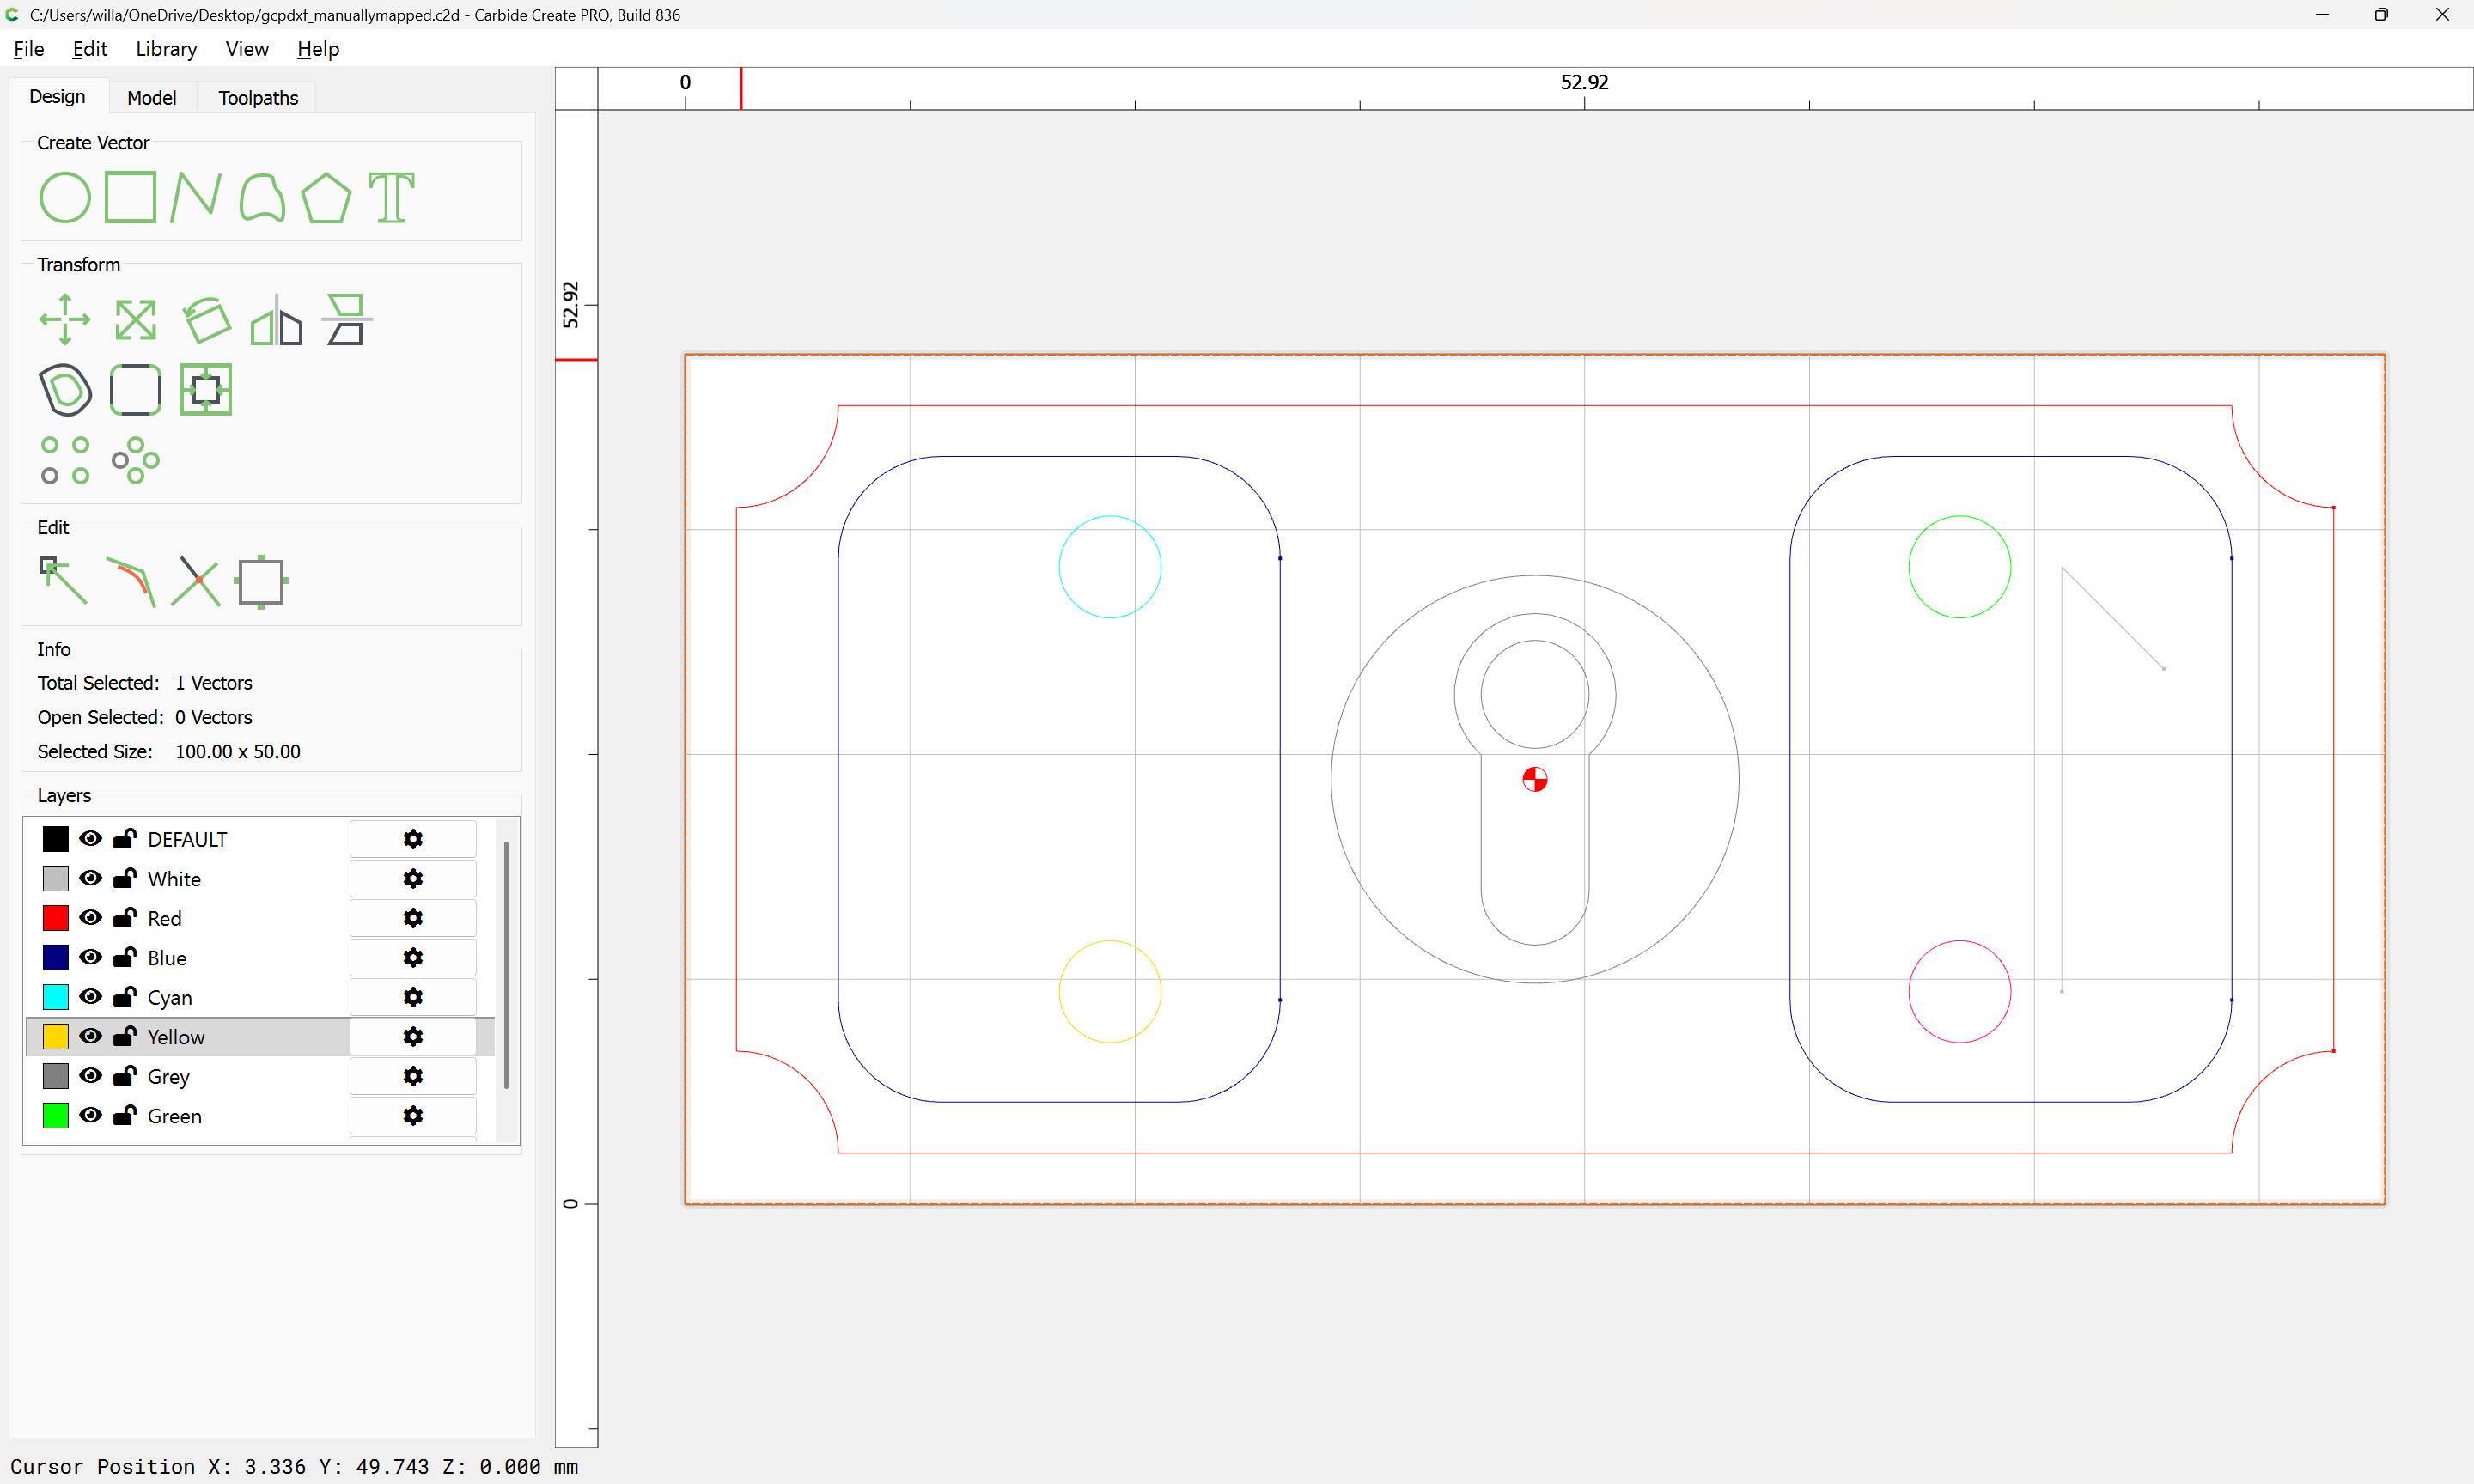Screen dimensions: 2474x1484
Task: Click the Layers list scrollbar
Action: pyautogui.click(x=506, y=965)
